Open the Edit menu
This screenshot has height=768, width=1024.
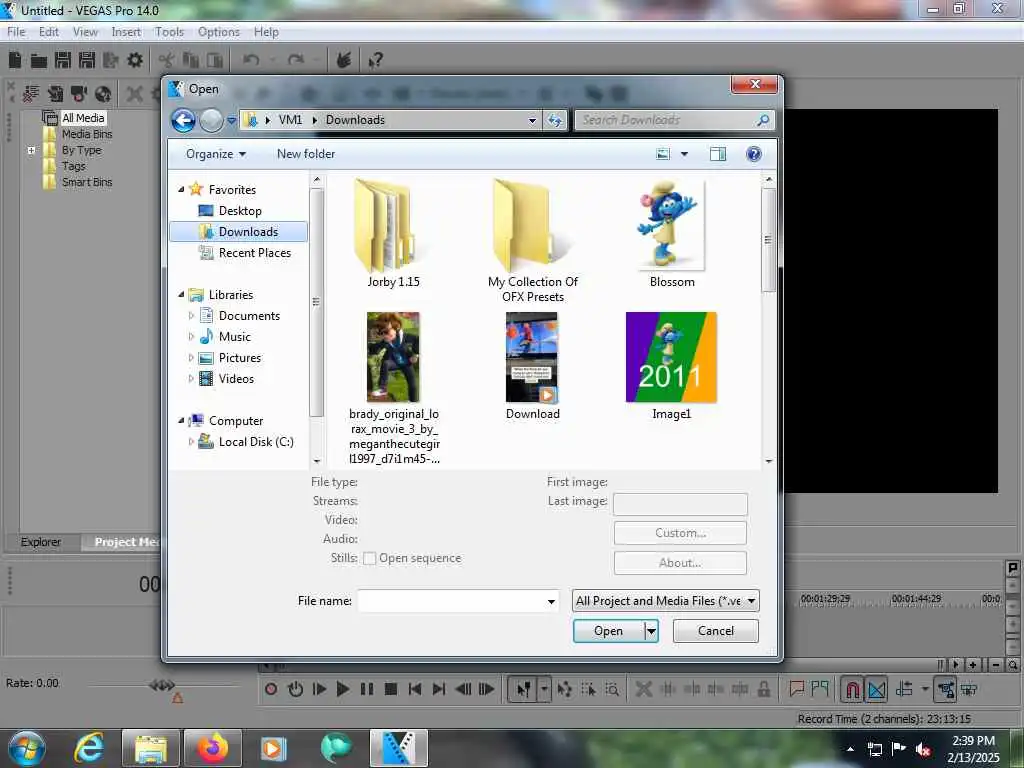pos(48,32)
